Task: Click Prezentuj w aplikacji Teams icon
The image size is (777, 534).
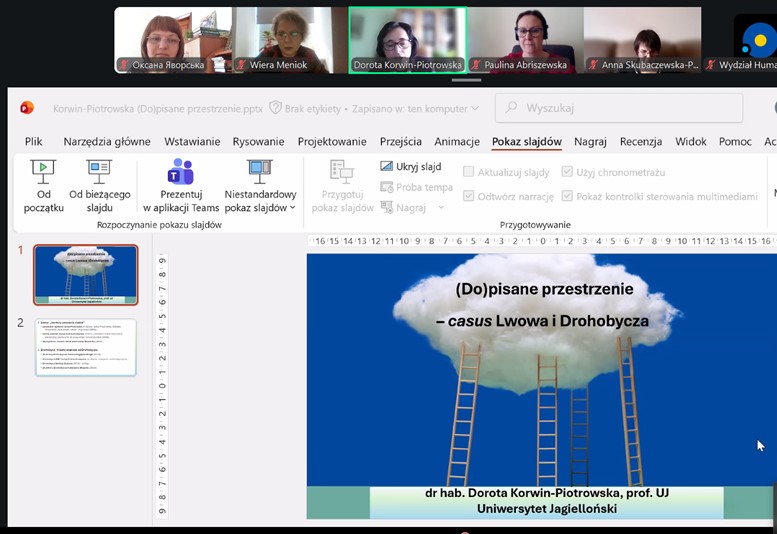Action: coord(181,171)
